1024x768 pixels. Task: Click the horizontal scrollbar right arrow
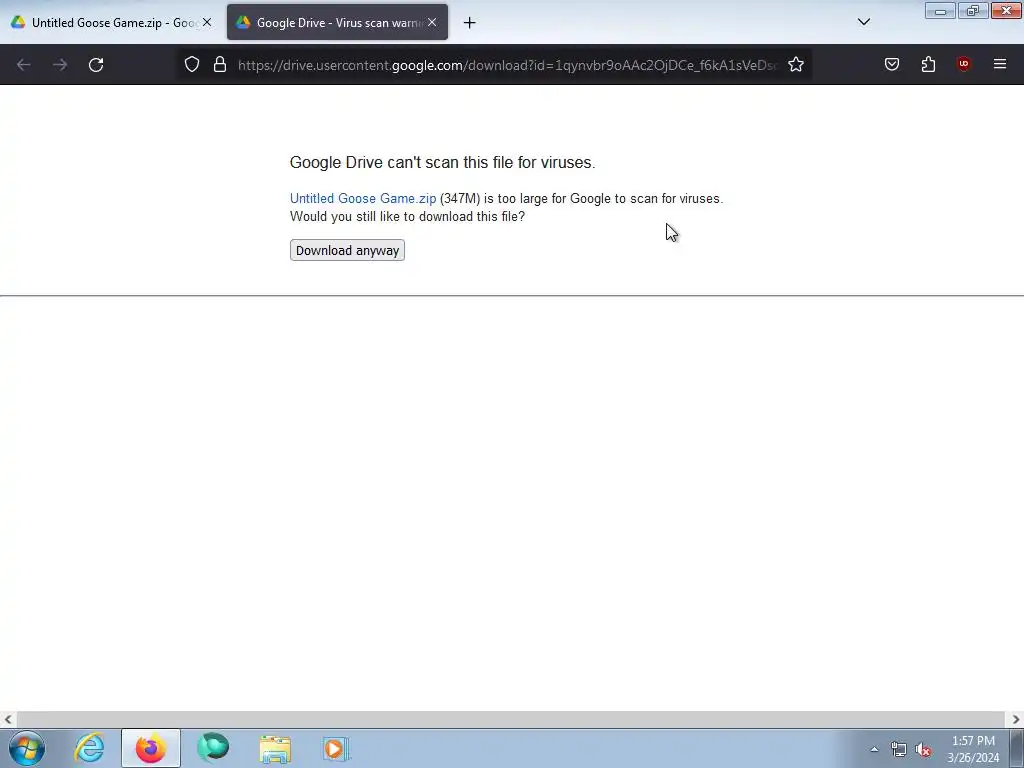click(1016, 720)
